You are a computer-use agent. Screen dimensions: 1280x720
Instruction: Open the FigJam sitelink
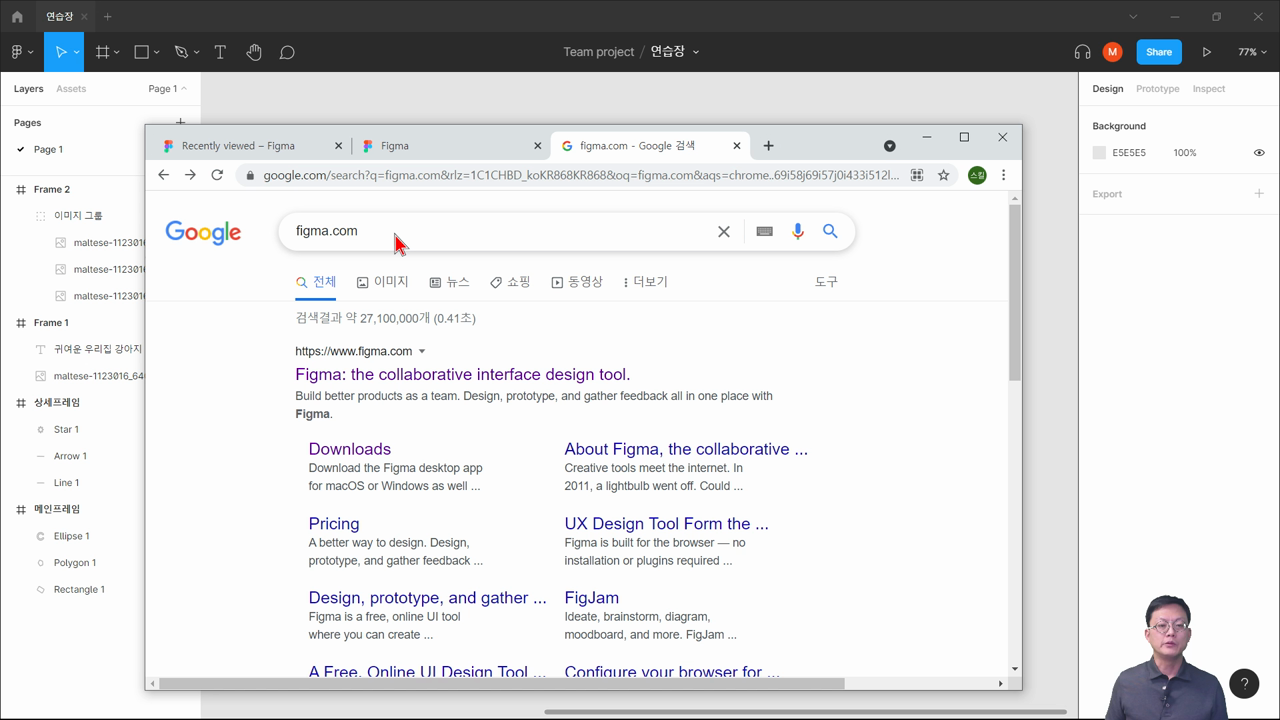pyautogui.click(x=591, y=598)
